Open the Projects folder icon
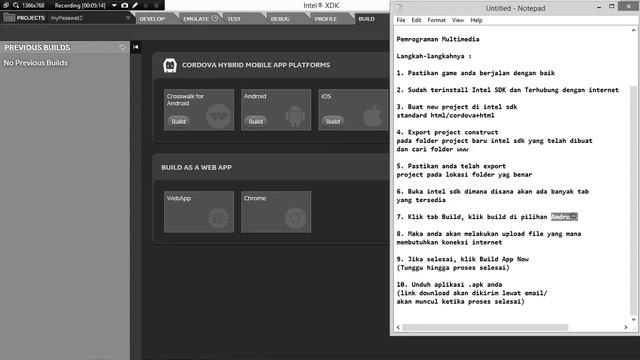This screenshot has width=640, height=360. click(x=9, y=18)
